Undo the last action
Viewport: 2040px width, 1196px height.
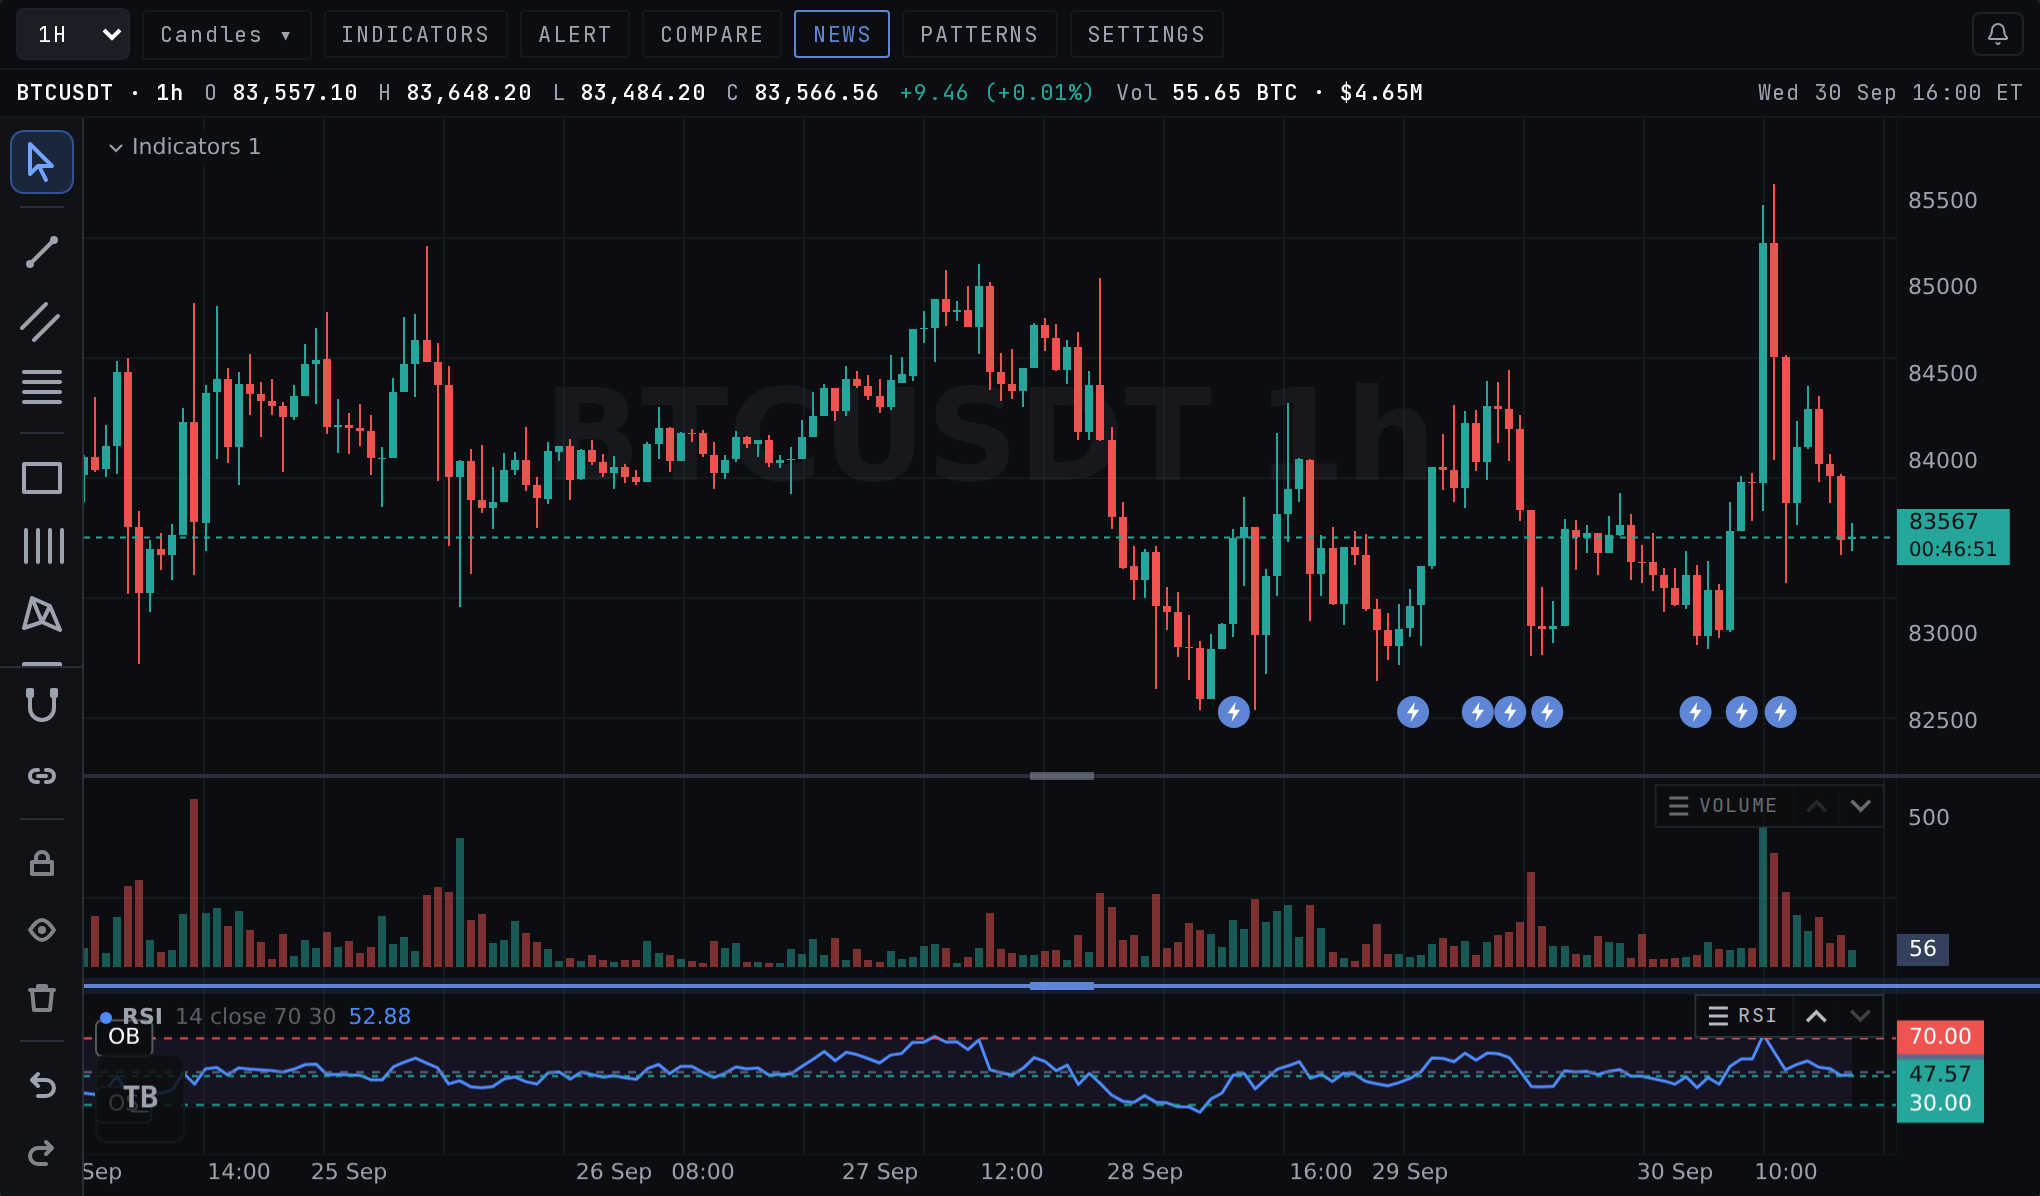(41, 1085)
